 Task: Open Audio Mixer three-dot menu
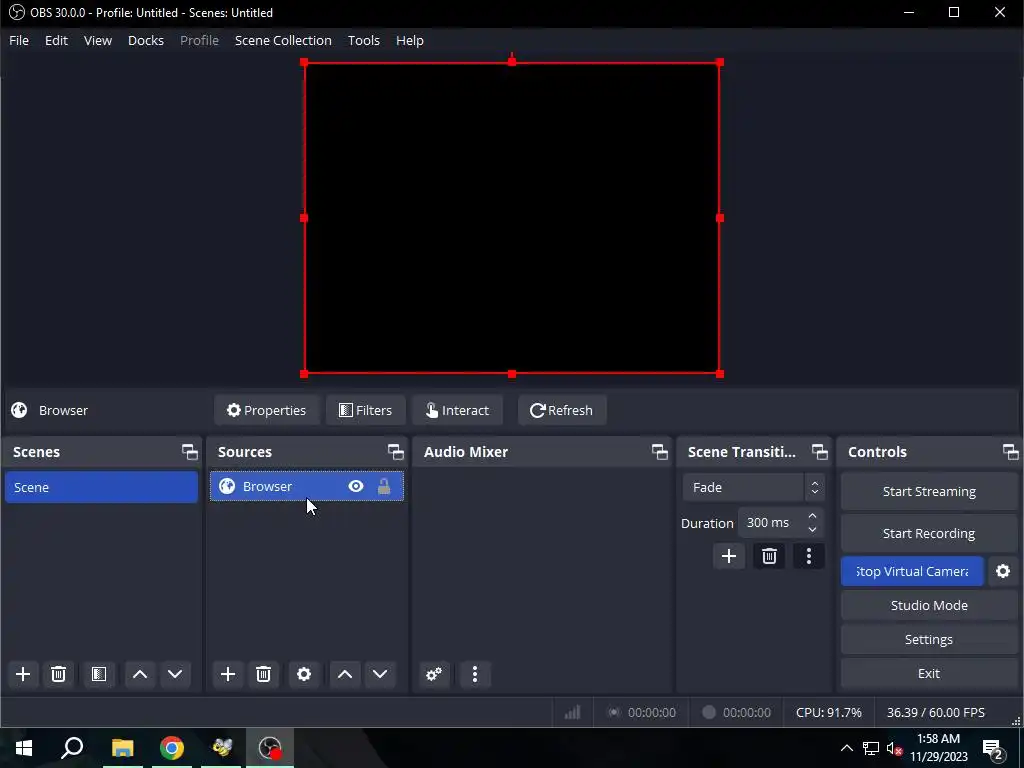pyautogui.click(x=475, y=674)
